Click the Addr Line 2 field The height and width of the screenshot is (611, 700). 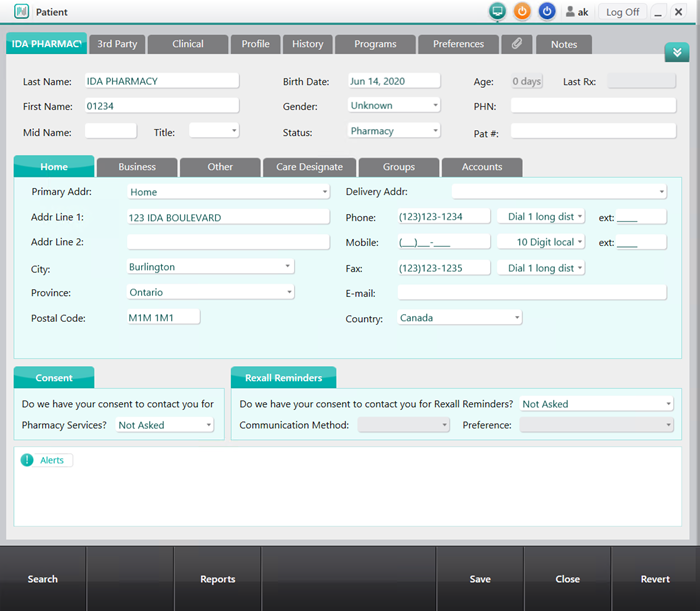click(228, 242)
